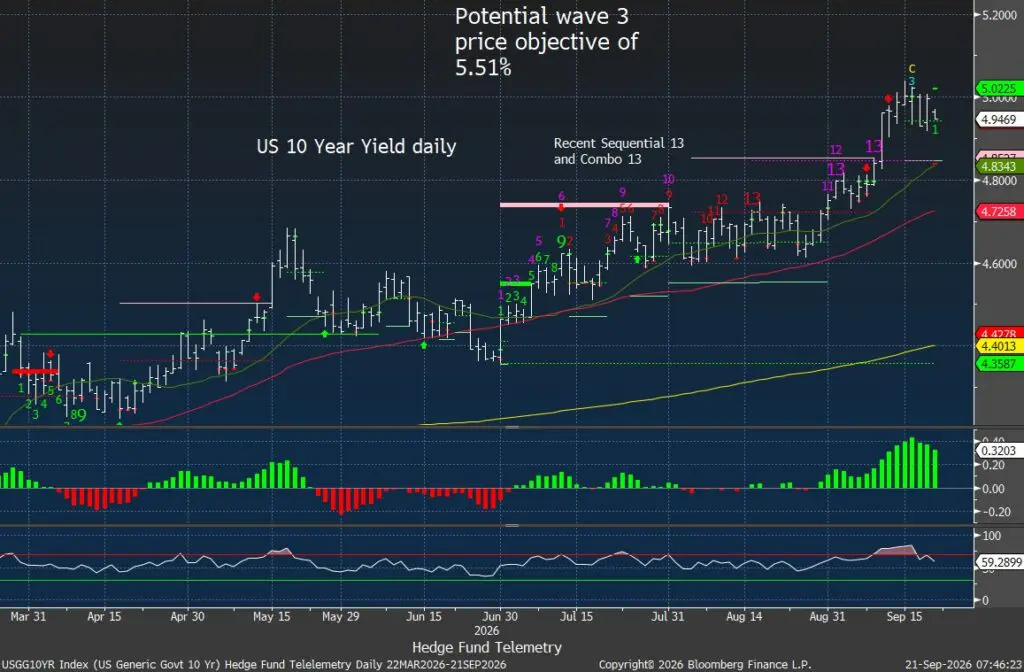Click the red down arrow above Mar 31 bars
1024x672 pixels.
(x=50, y=354)
